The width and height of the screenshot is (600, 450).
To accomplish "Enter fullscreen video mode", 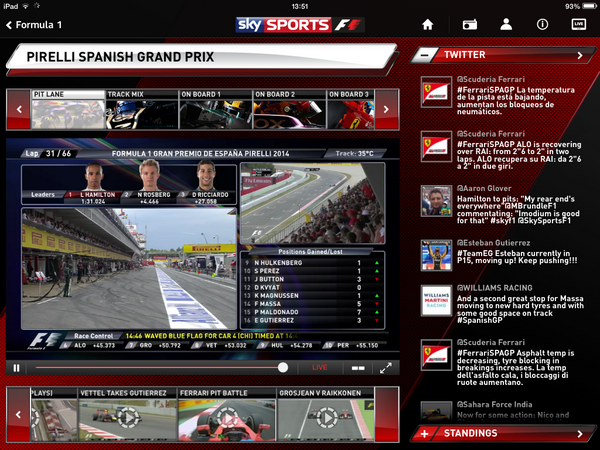I will 386,368.
